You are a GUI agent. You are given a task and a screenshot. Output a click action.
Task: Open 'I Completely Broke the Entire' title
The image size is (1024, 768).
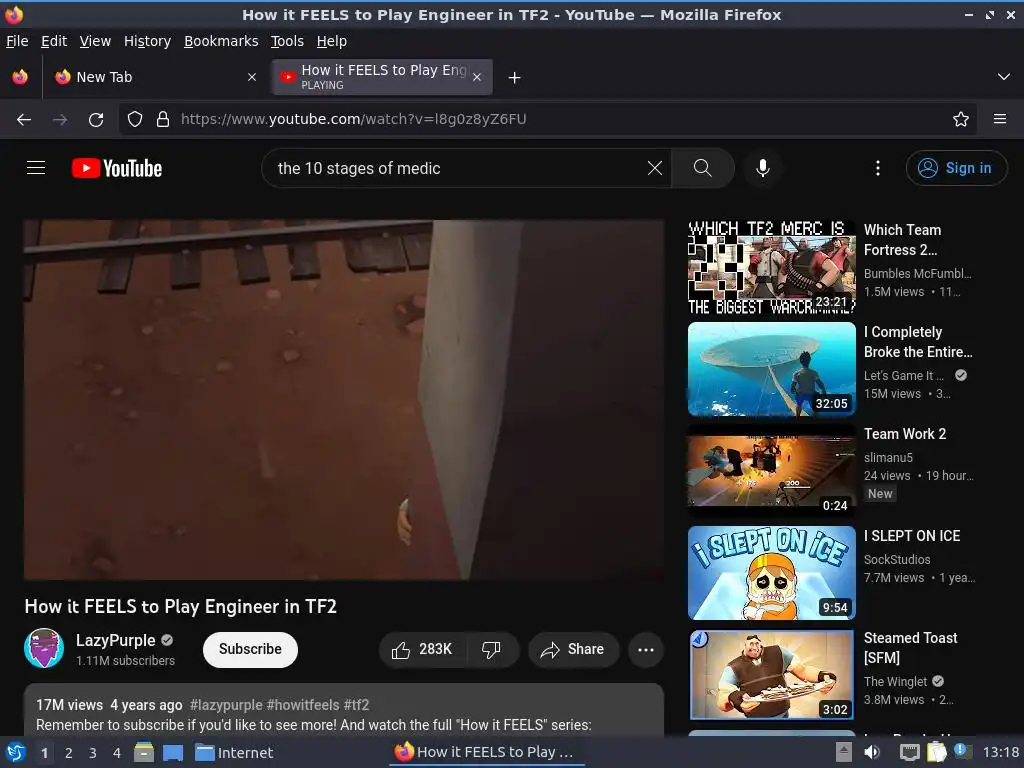point(918,342)
